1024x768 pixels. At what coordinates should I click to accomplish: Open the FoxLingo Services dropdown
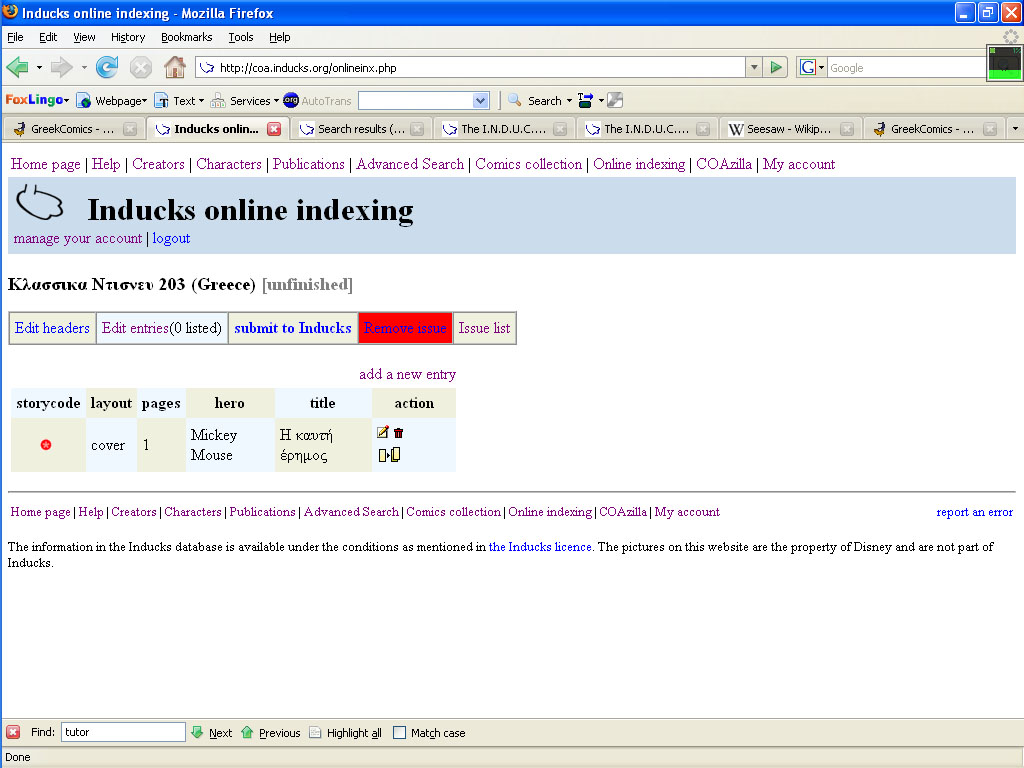click(x=250, y=101)
